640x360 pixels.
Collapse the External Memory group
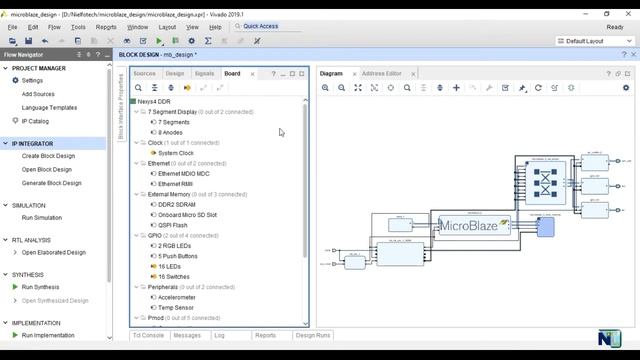pyautogui.click(x=137, y=194)
